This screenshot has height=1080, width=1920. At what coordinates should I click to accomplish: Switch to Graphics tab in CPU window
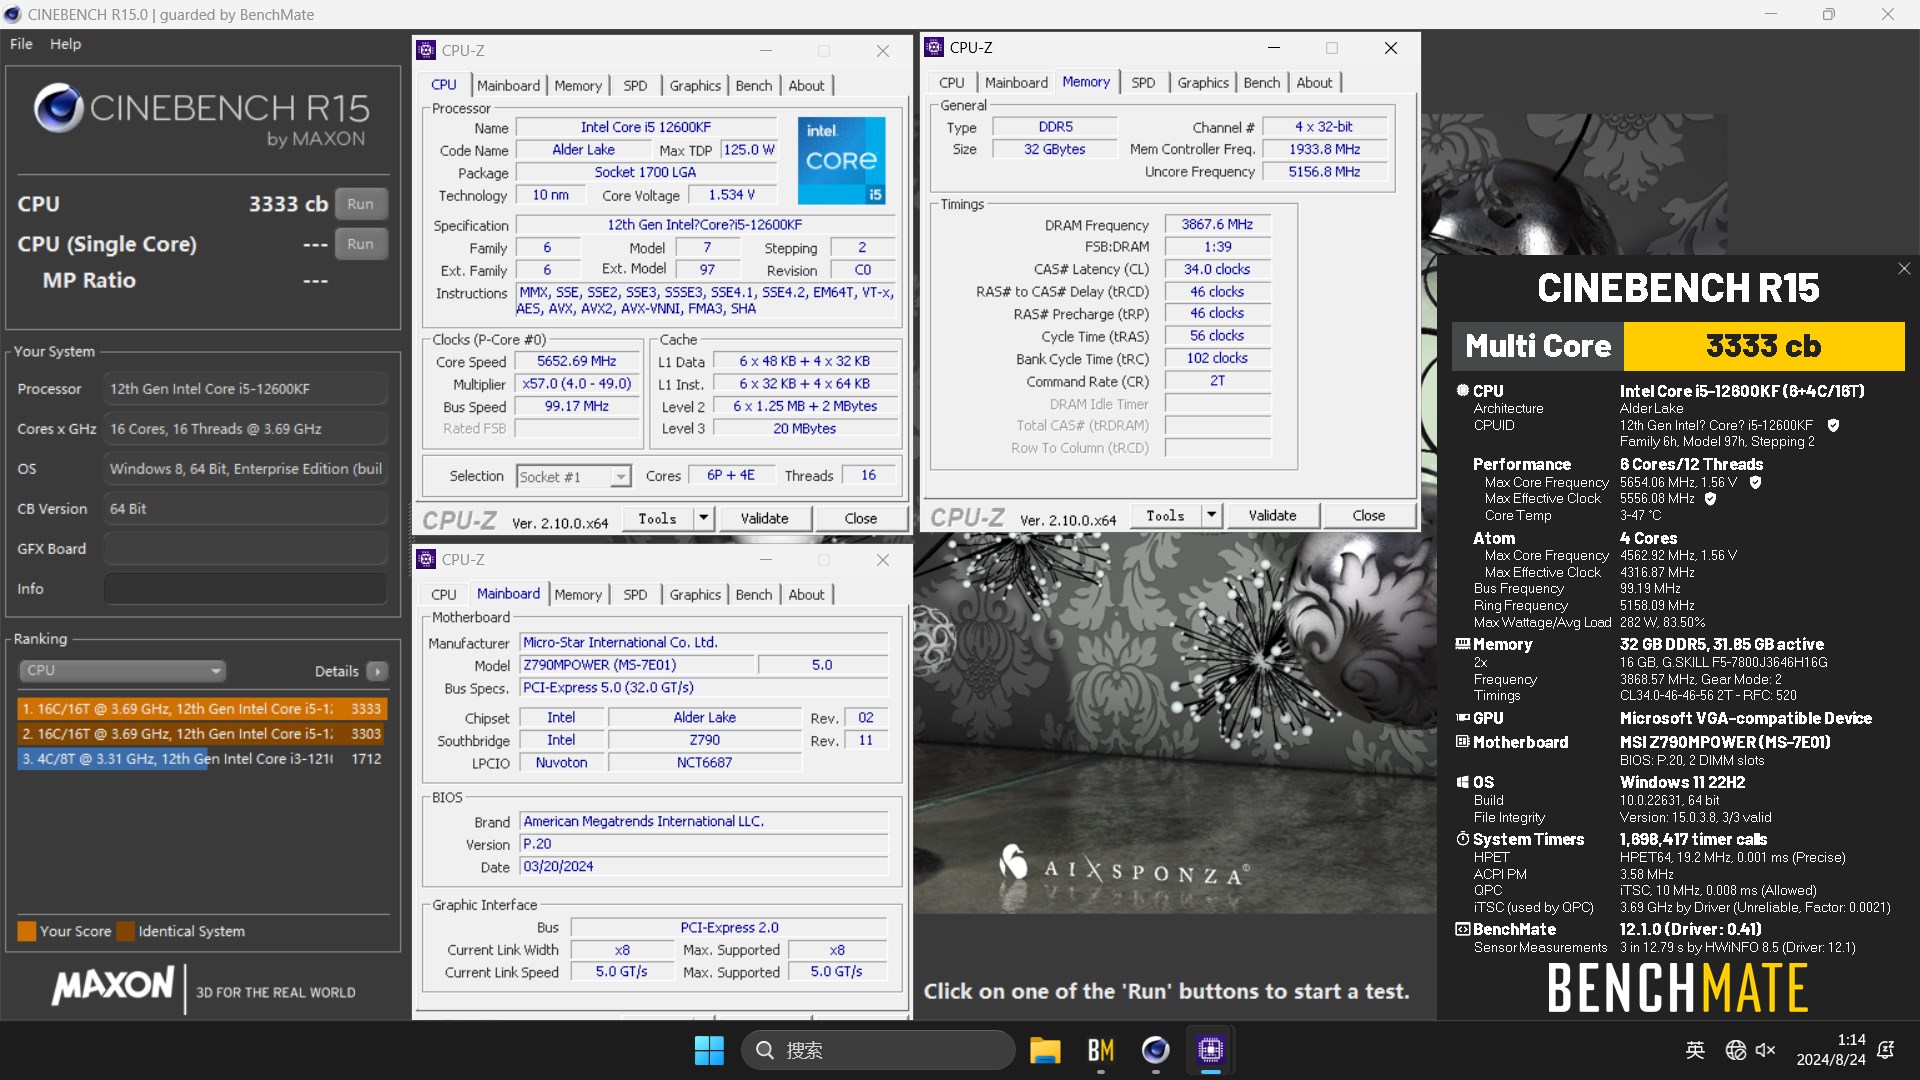(695, 86)
